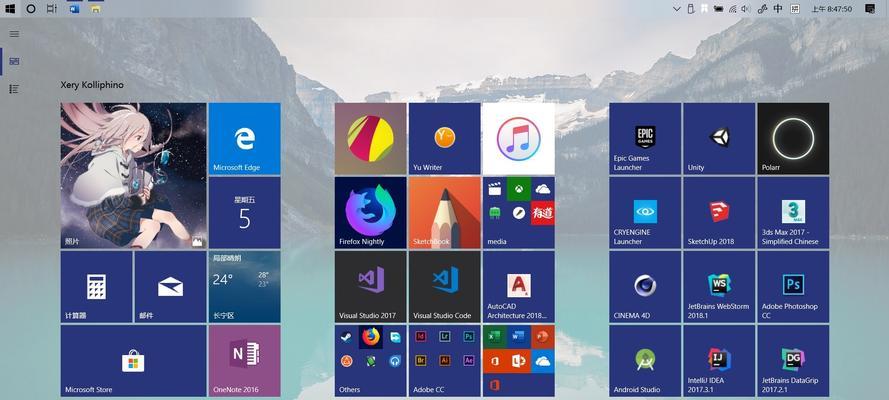Click the link-shaped tray icon
The width and height of the screenshot is (889, 400).
point(763,8)
